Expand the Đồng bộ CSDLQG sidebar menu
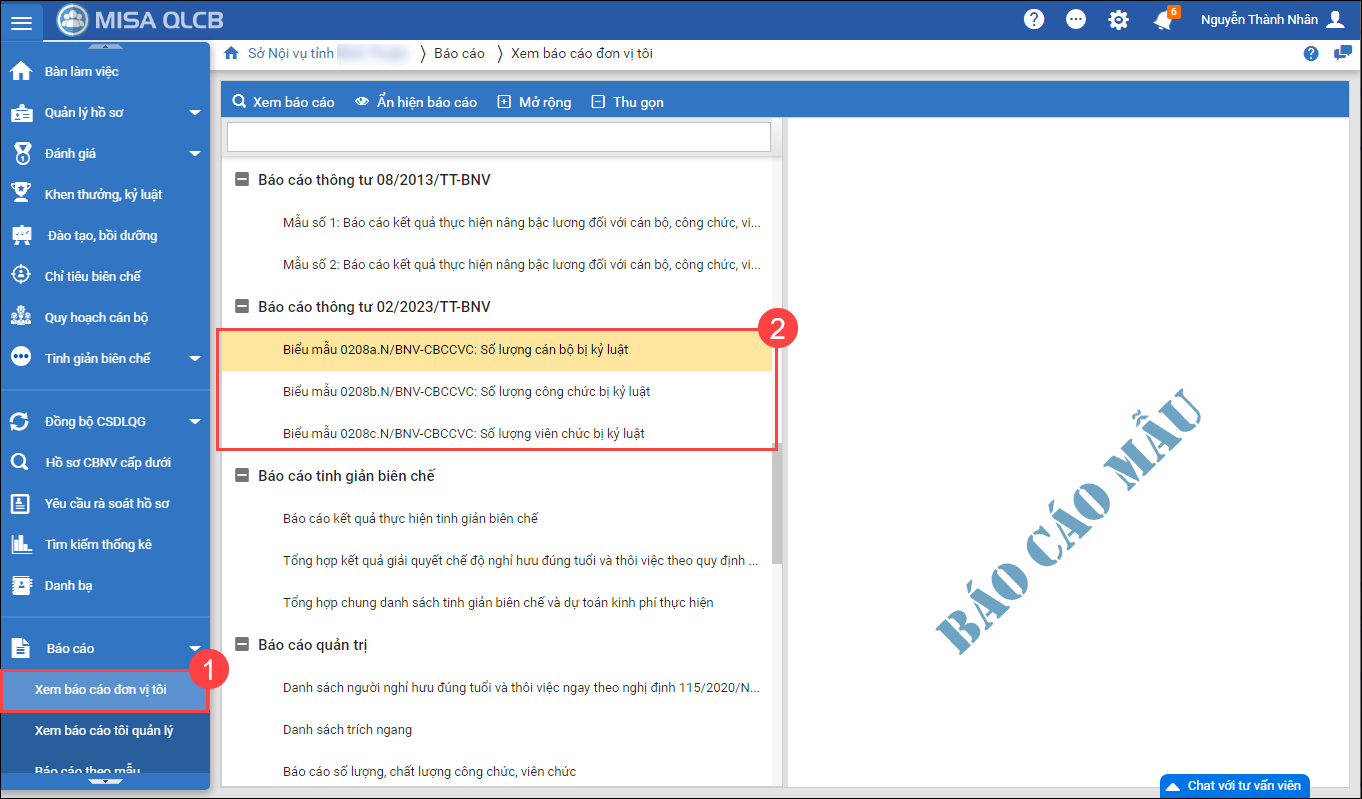 pos(195,422)
